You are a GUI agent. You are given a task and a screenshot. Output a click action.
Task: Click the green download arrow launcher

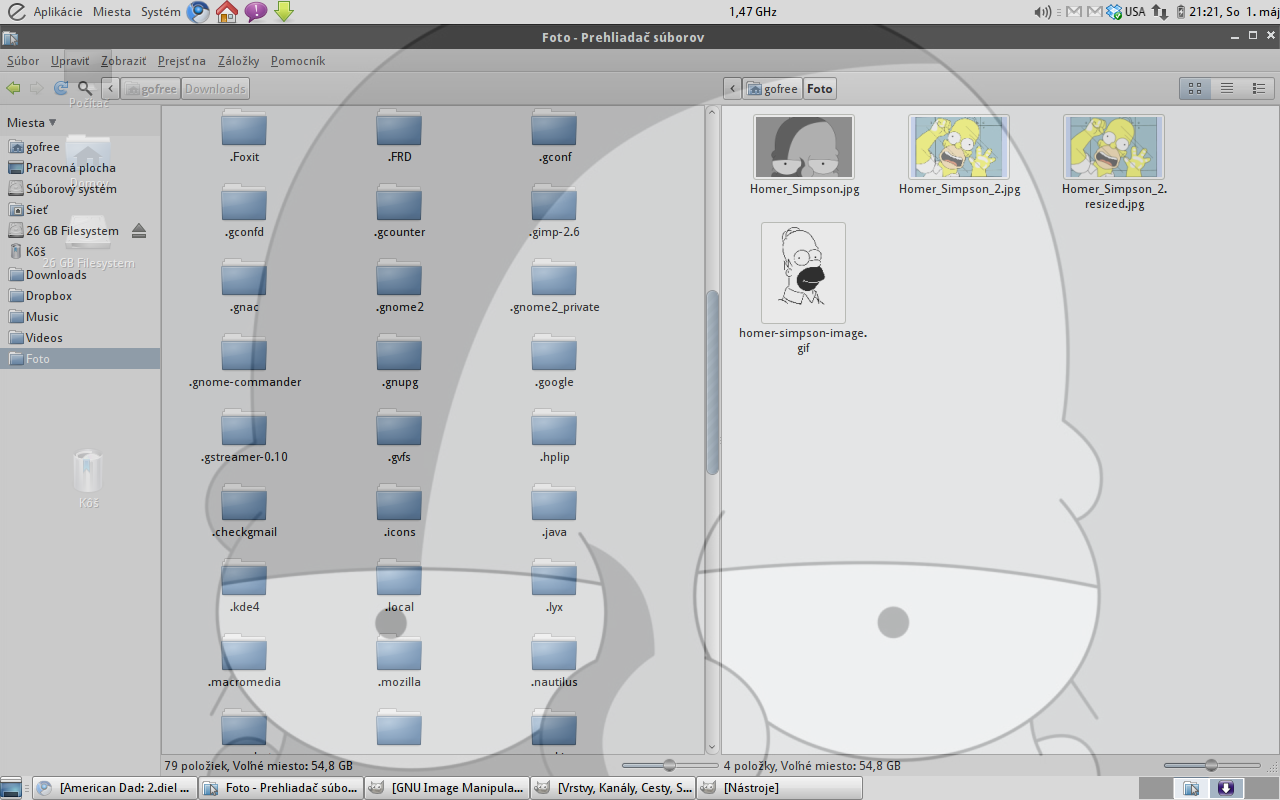[x=284, y=12]
